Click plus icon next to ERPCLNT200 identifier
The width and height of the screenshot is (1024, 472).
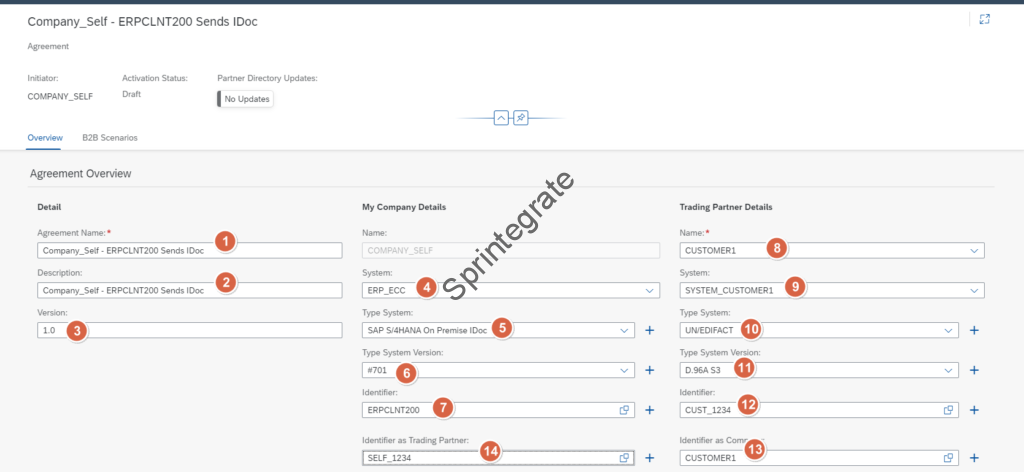click(x=649, y=410)
